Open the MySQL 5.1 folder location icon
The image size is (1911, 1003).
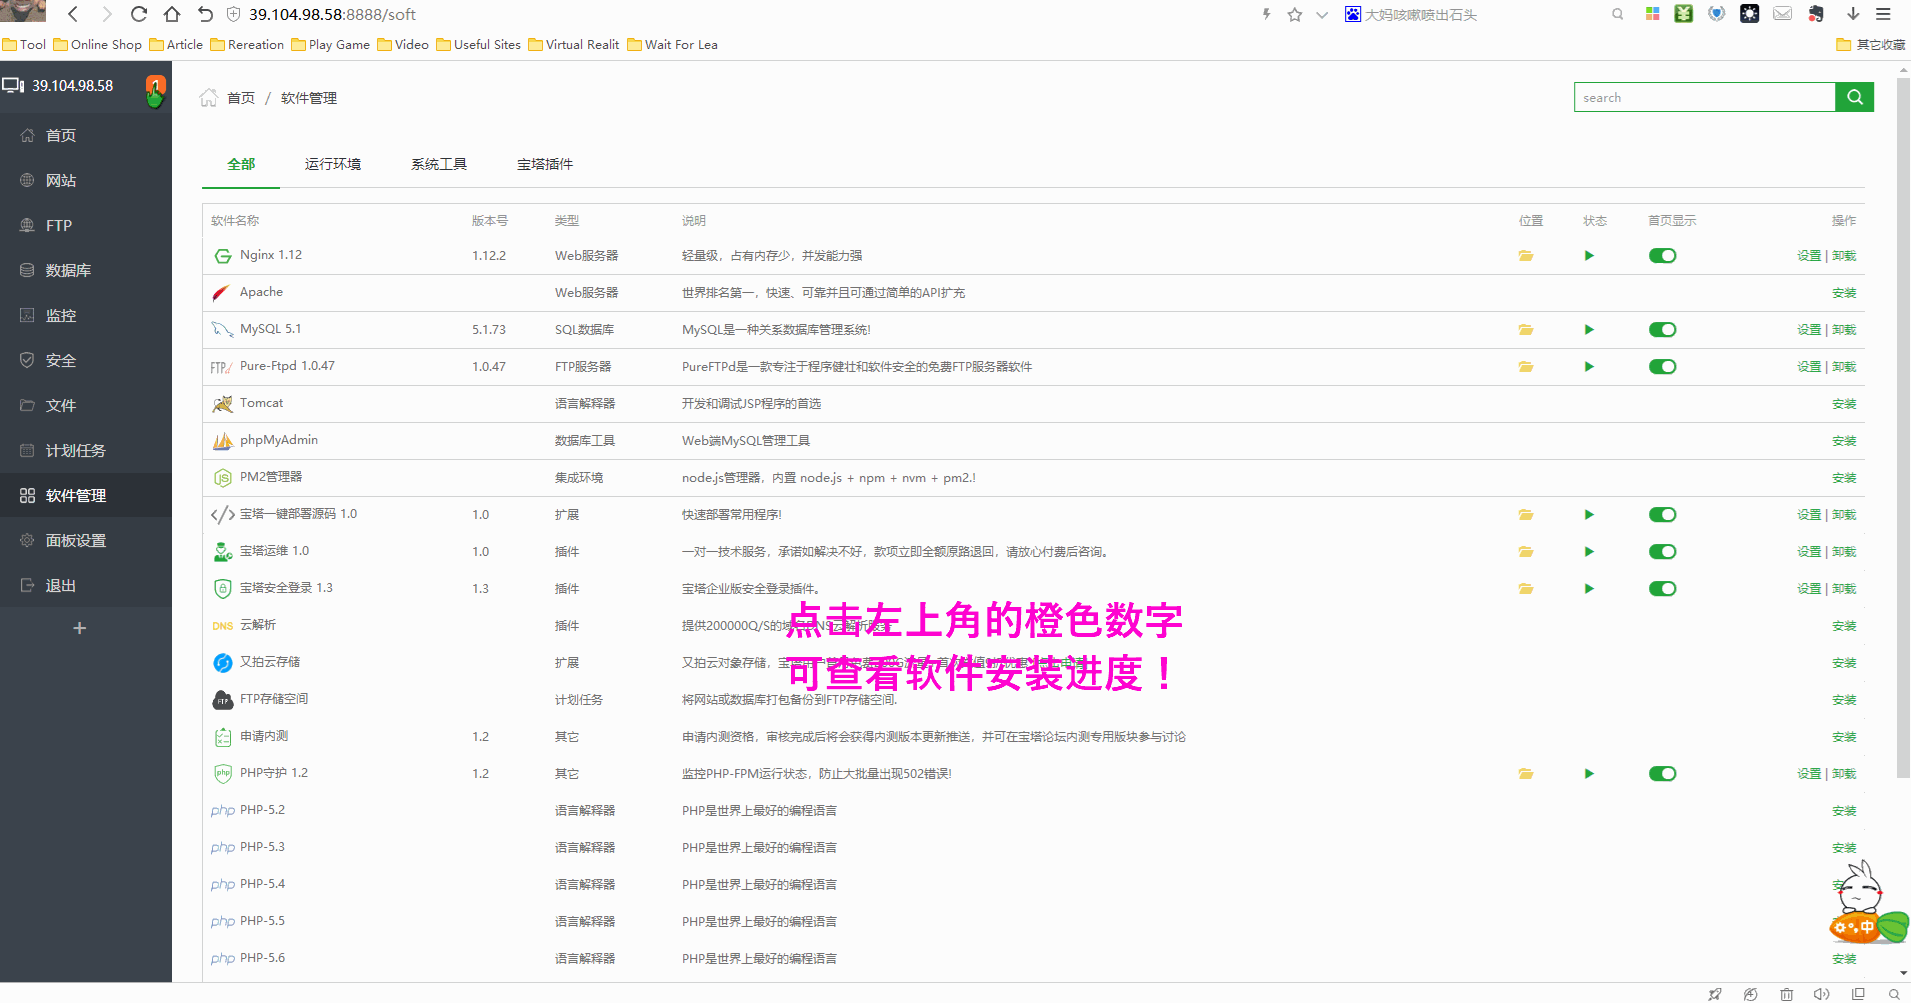[x=1526, y=330]
